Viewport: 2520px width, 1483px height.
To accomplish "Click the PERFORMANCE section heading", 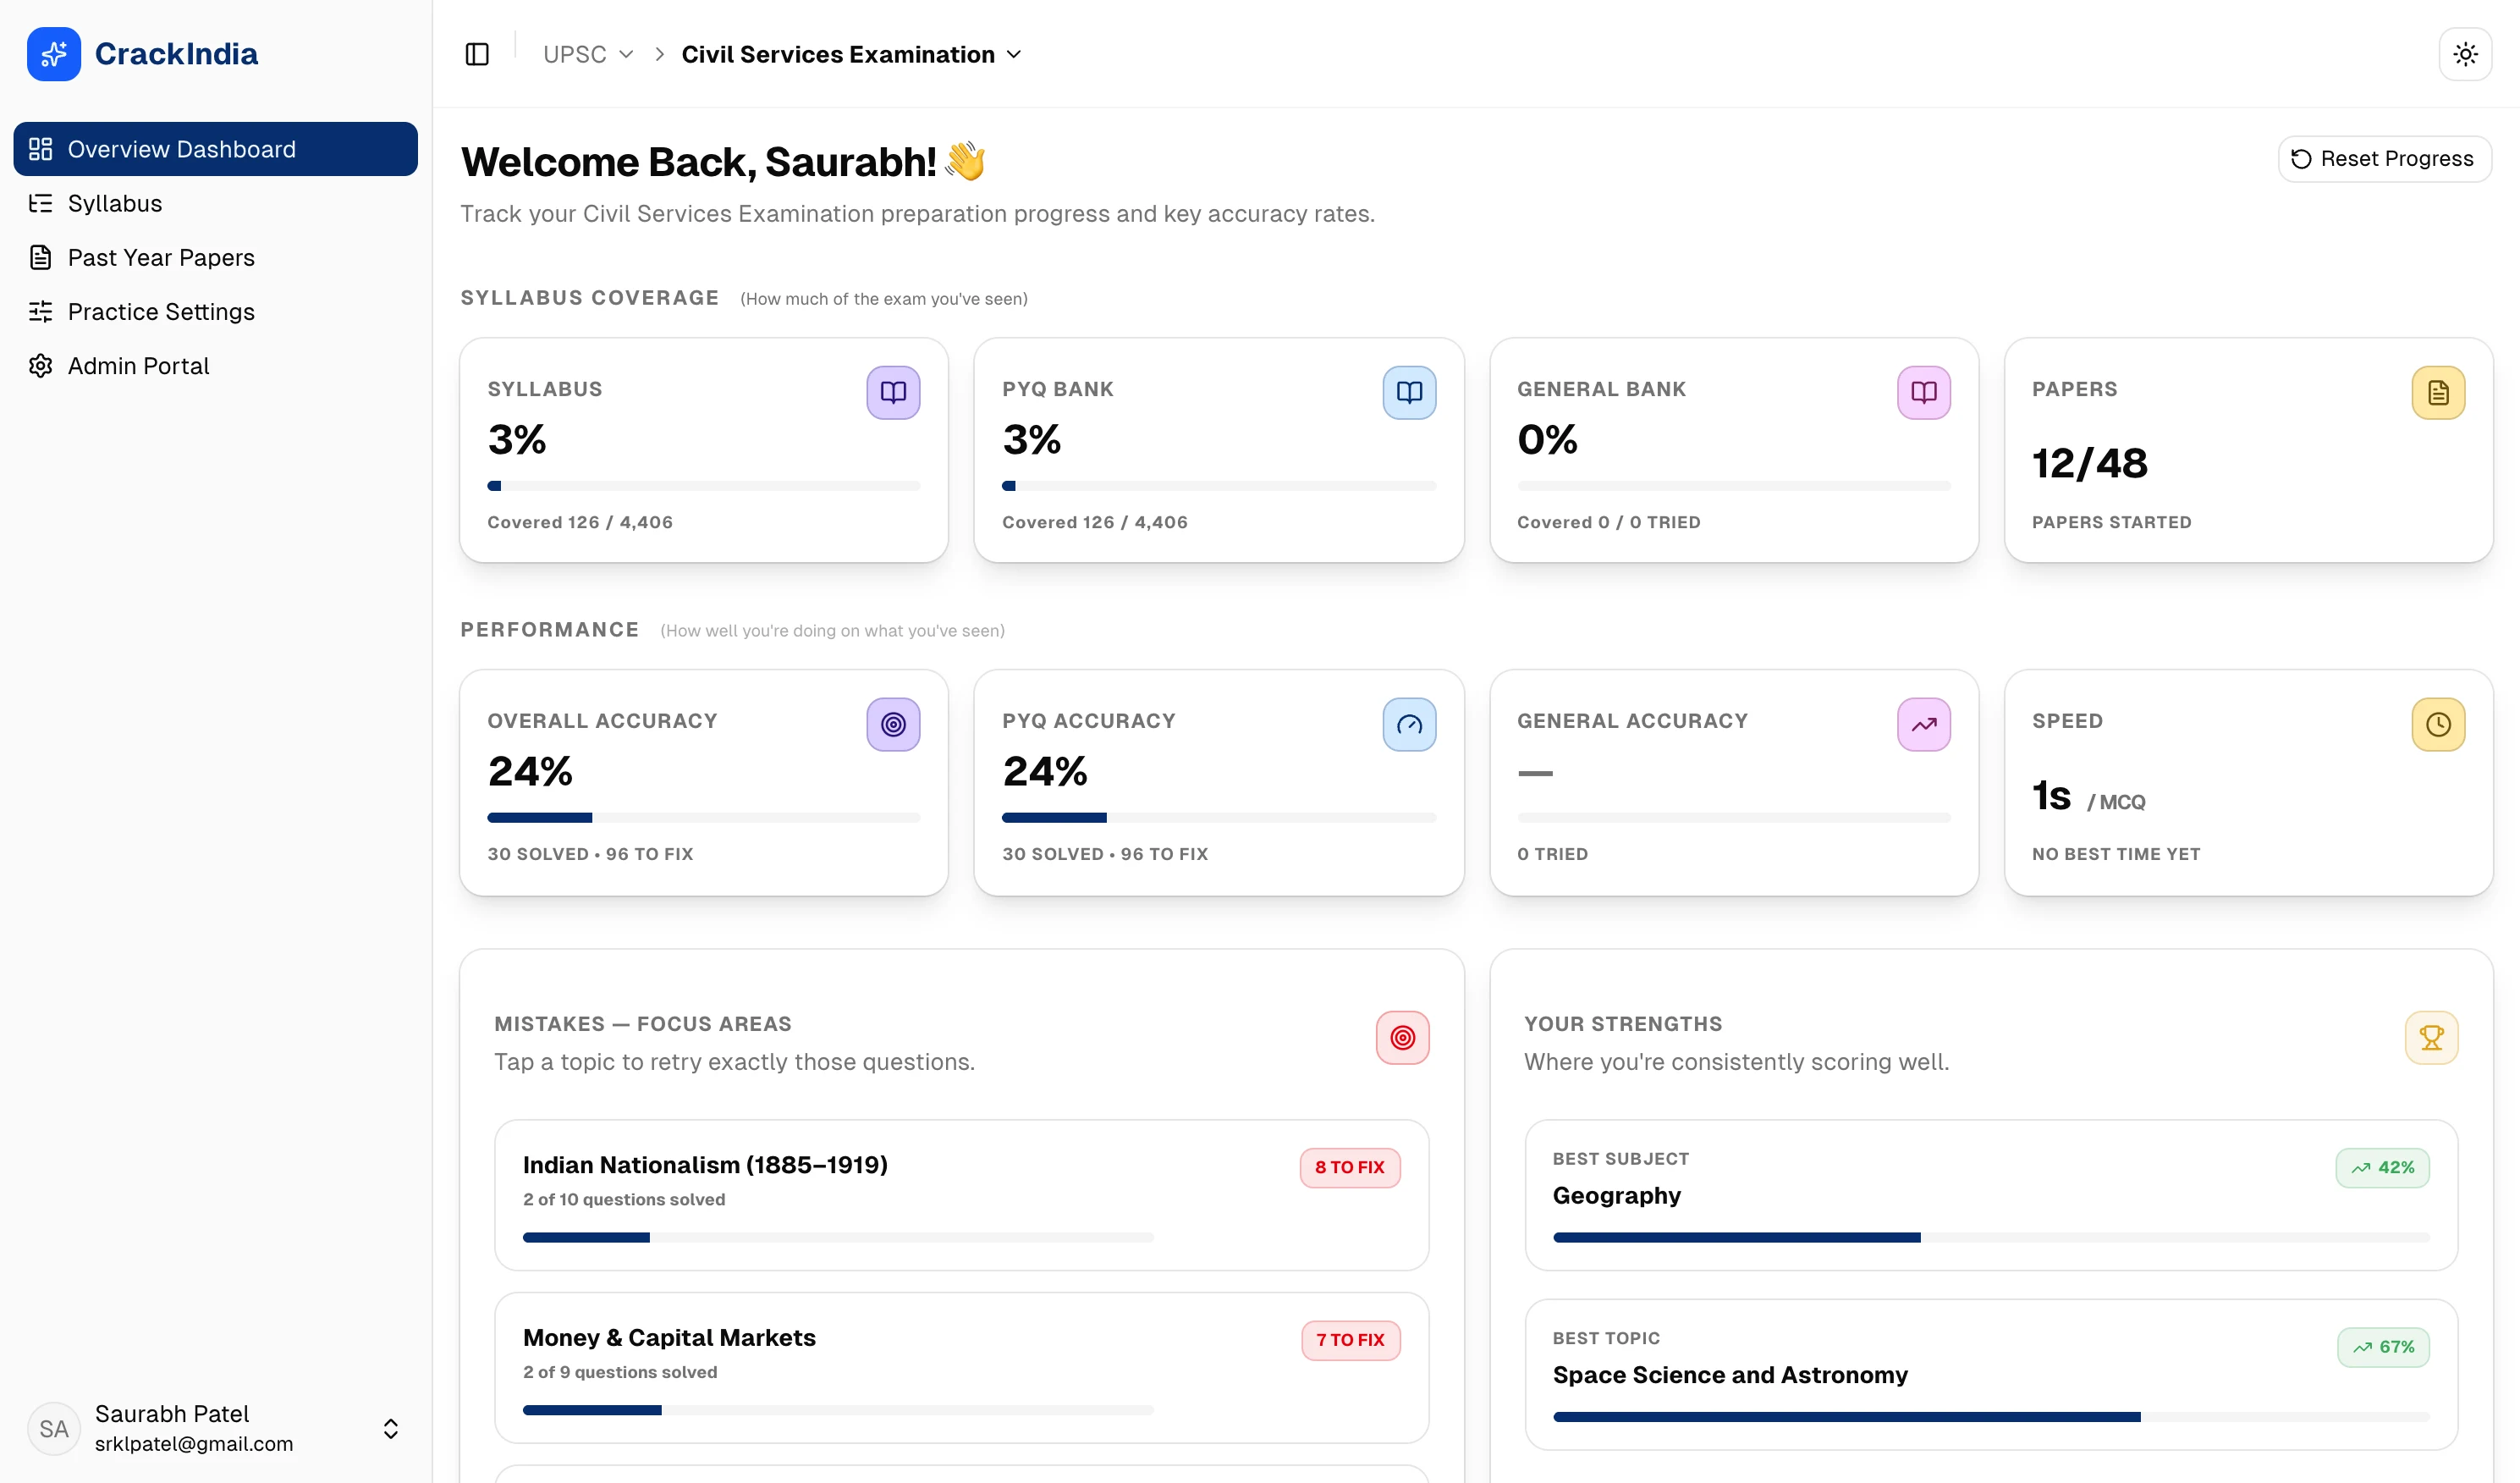I will click(x=549, y=630).
